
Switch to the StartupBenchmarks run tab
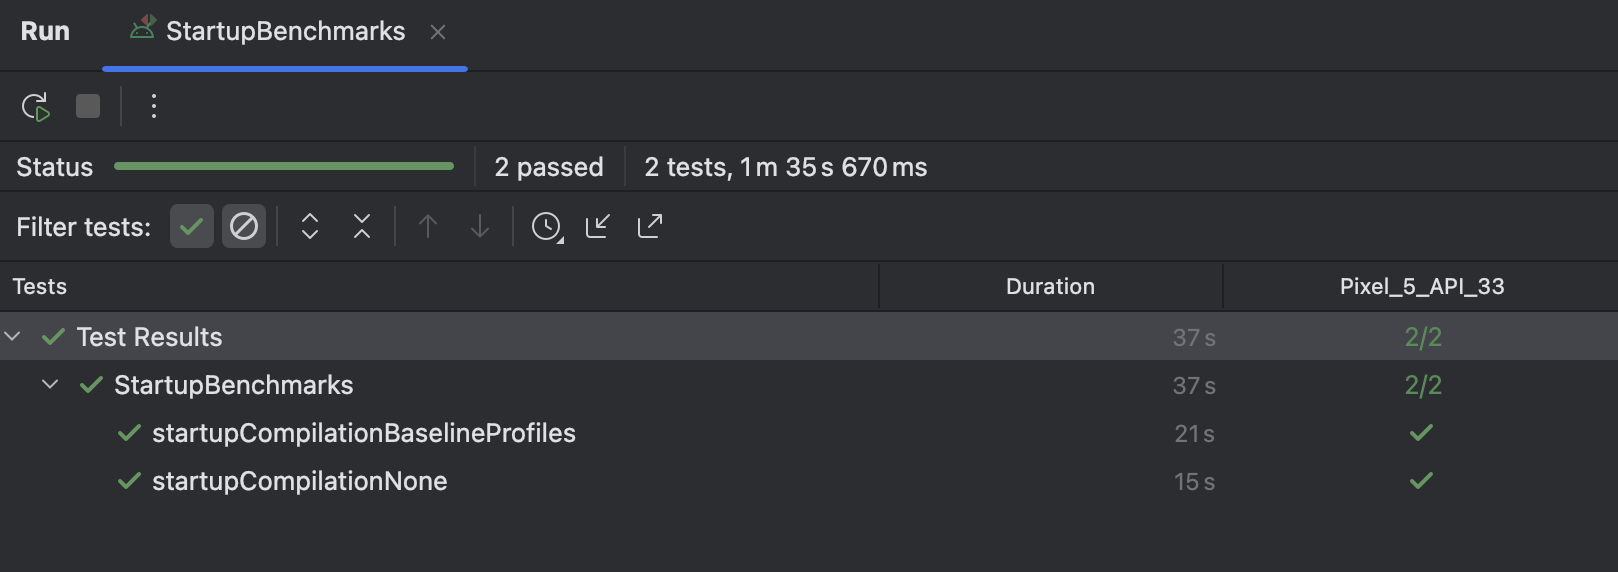coord(285,32)
